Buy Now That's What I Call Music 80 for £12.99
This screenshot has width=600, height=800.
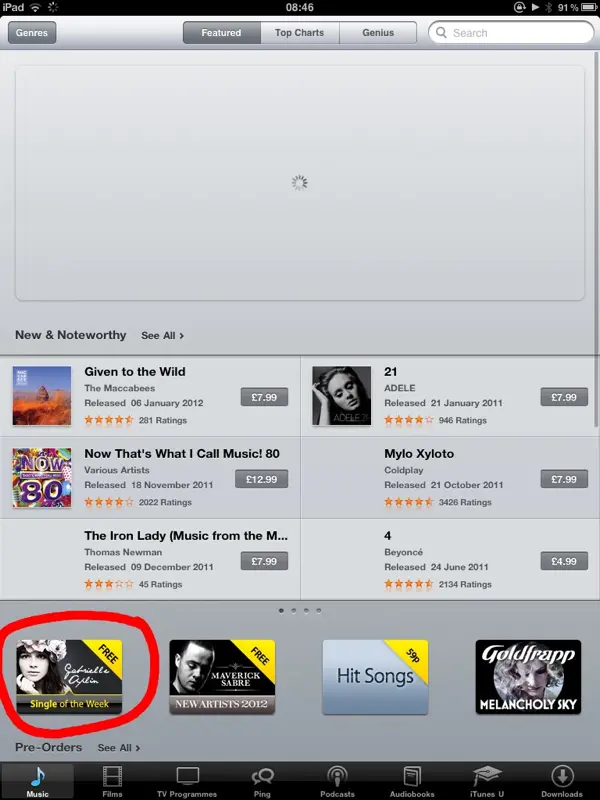tap(262, 479)
